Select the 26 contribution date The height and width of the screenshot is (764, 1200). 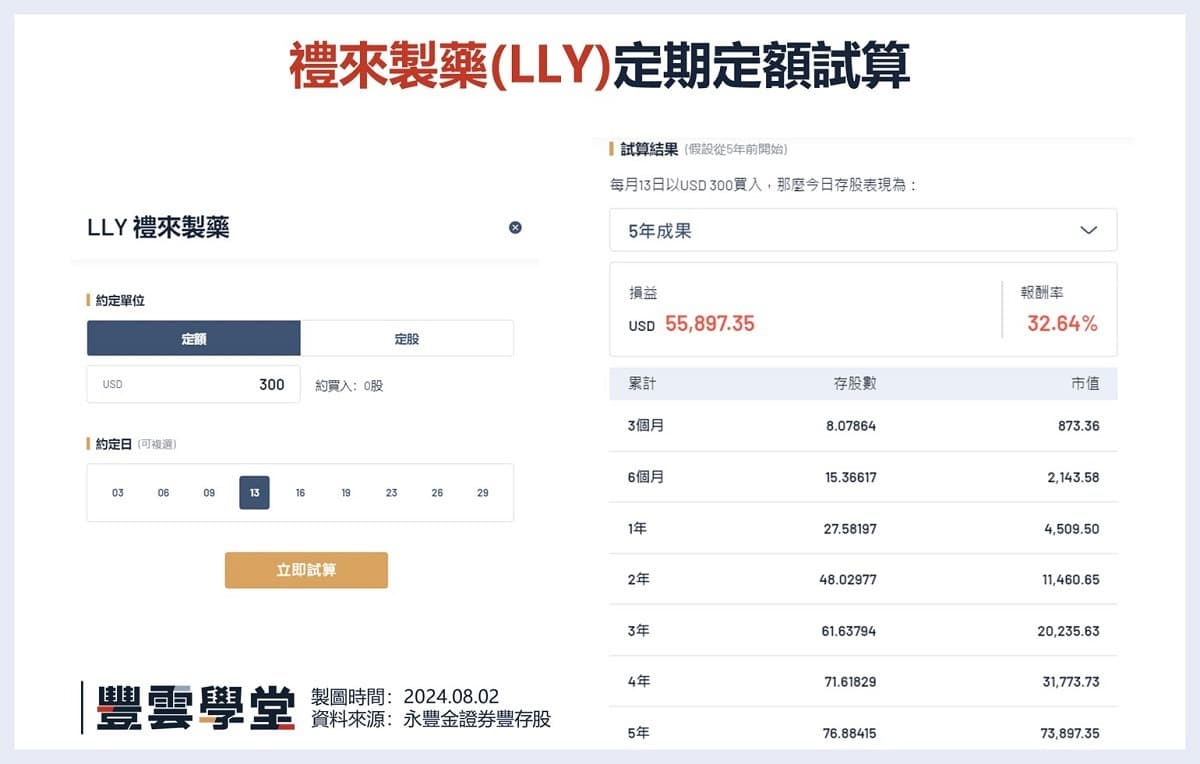pyautogui.click(x=437, y=492)
